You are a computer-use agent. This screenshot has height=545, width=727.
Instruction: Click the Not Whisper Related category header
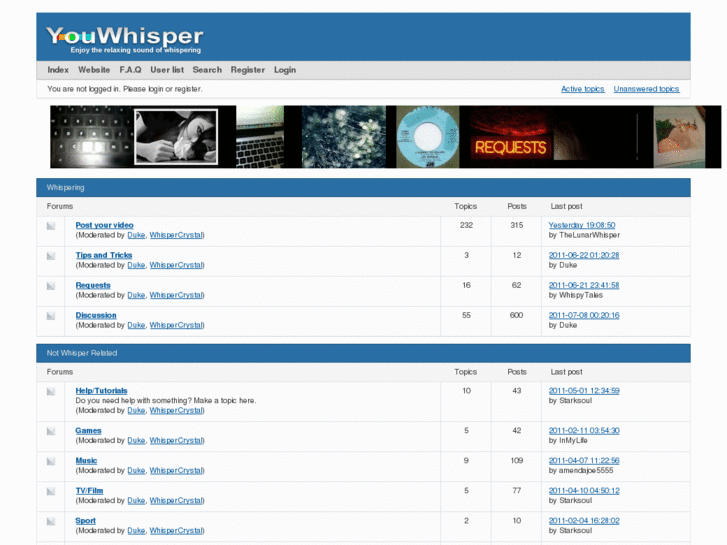[364, 353]
